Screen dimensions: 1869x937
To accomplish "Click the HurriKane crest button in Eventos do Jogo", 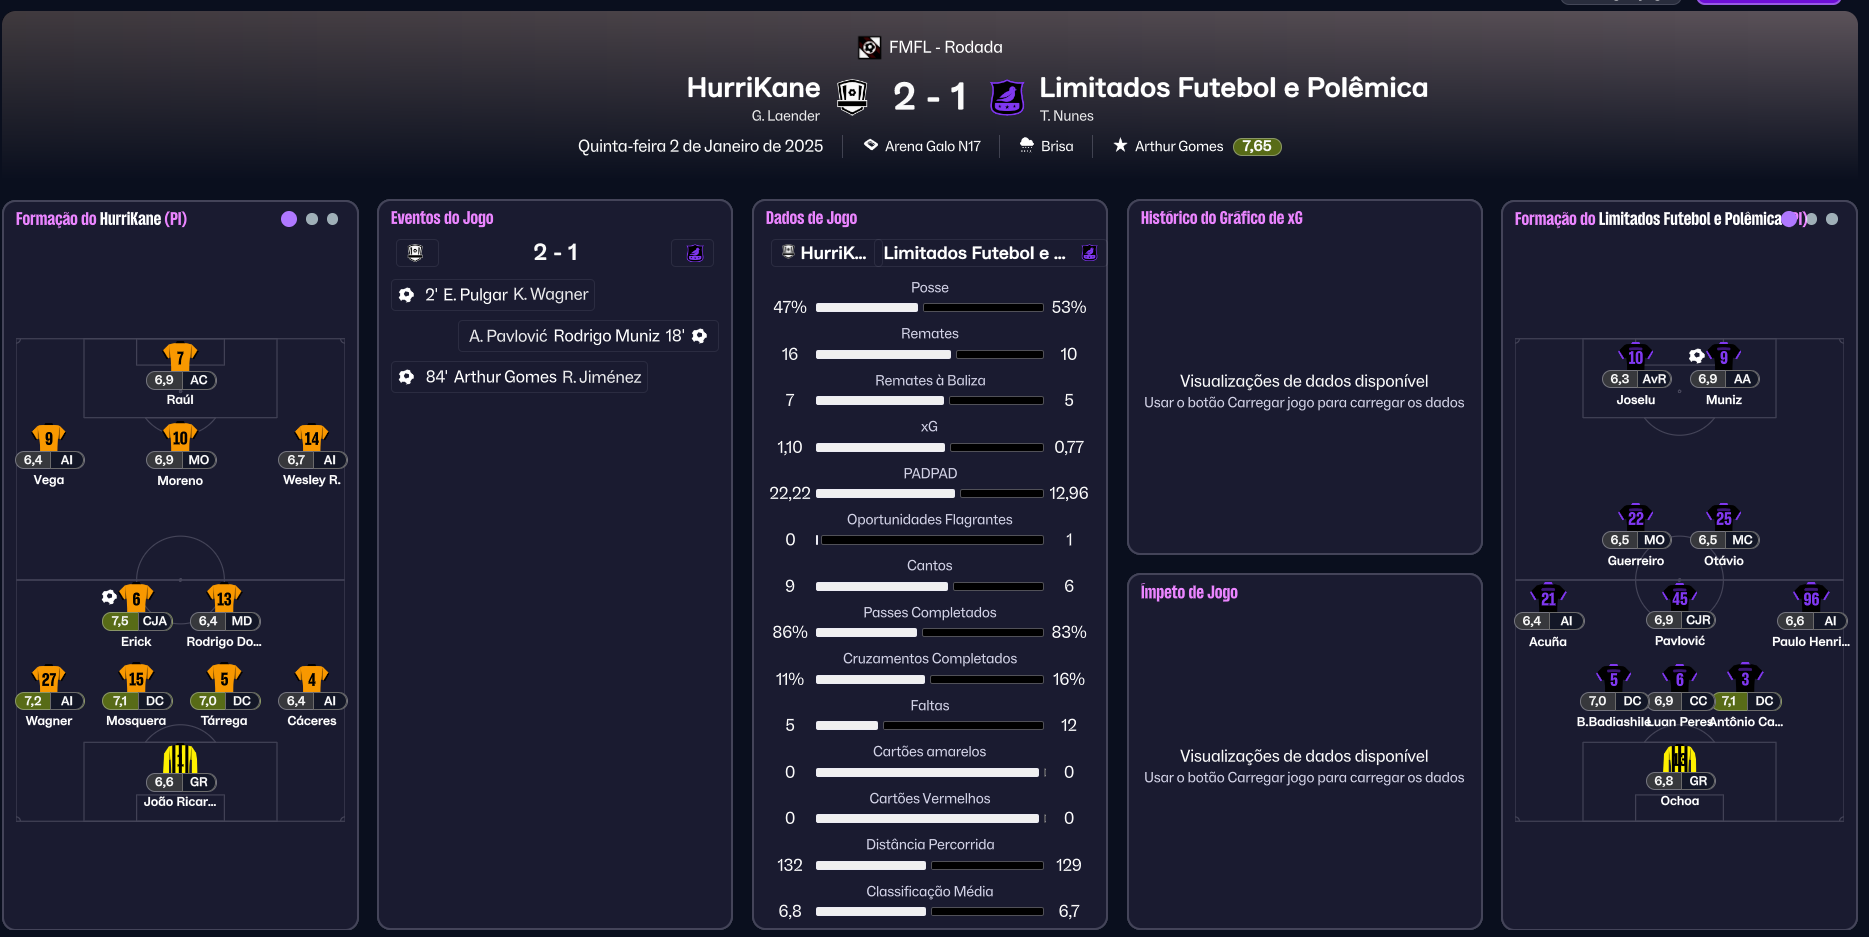I will 416,253.
